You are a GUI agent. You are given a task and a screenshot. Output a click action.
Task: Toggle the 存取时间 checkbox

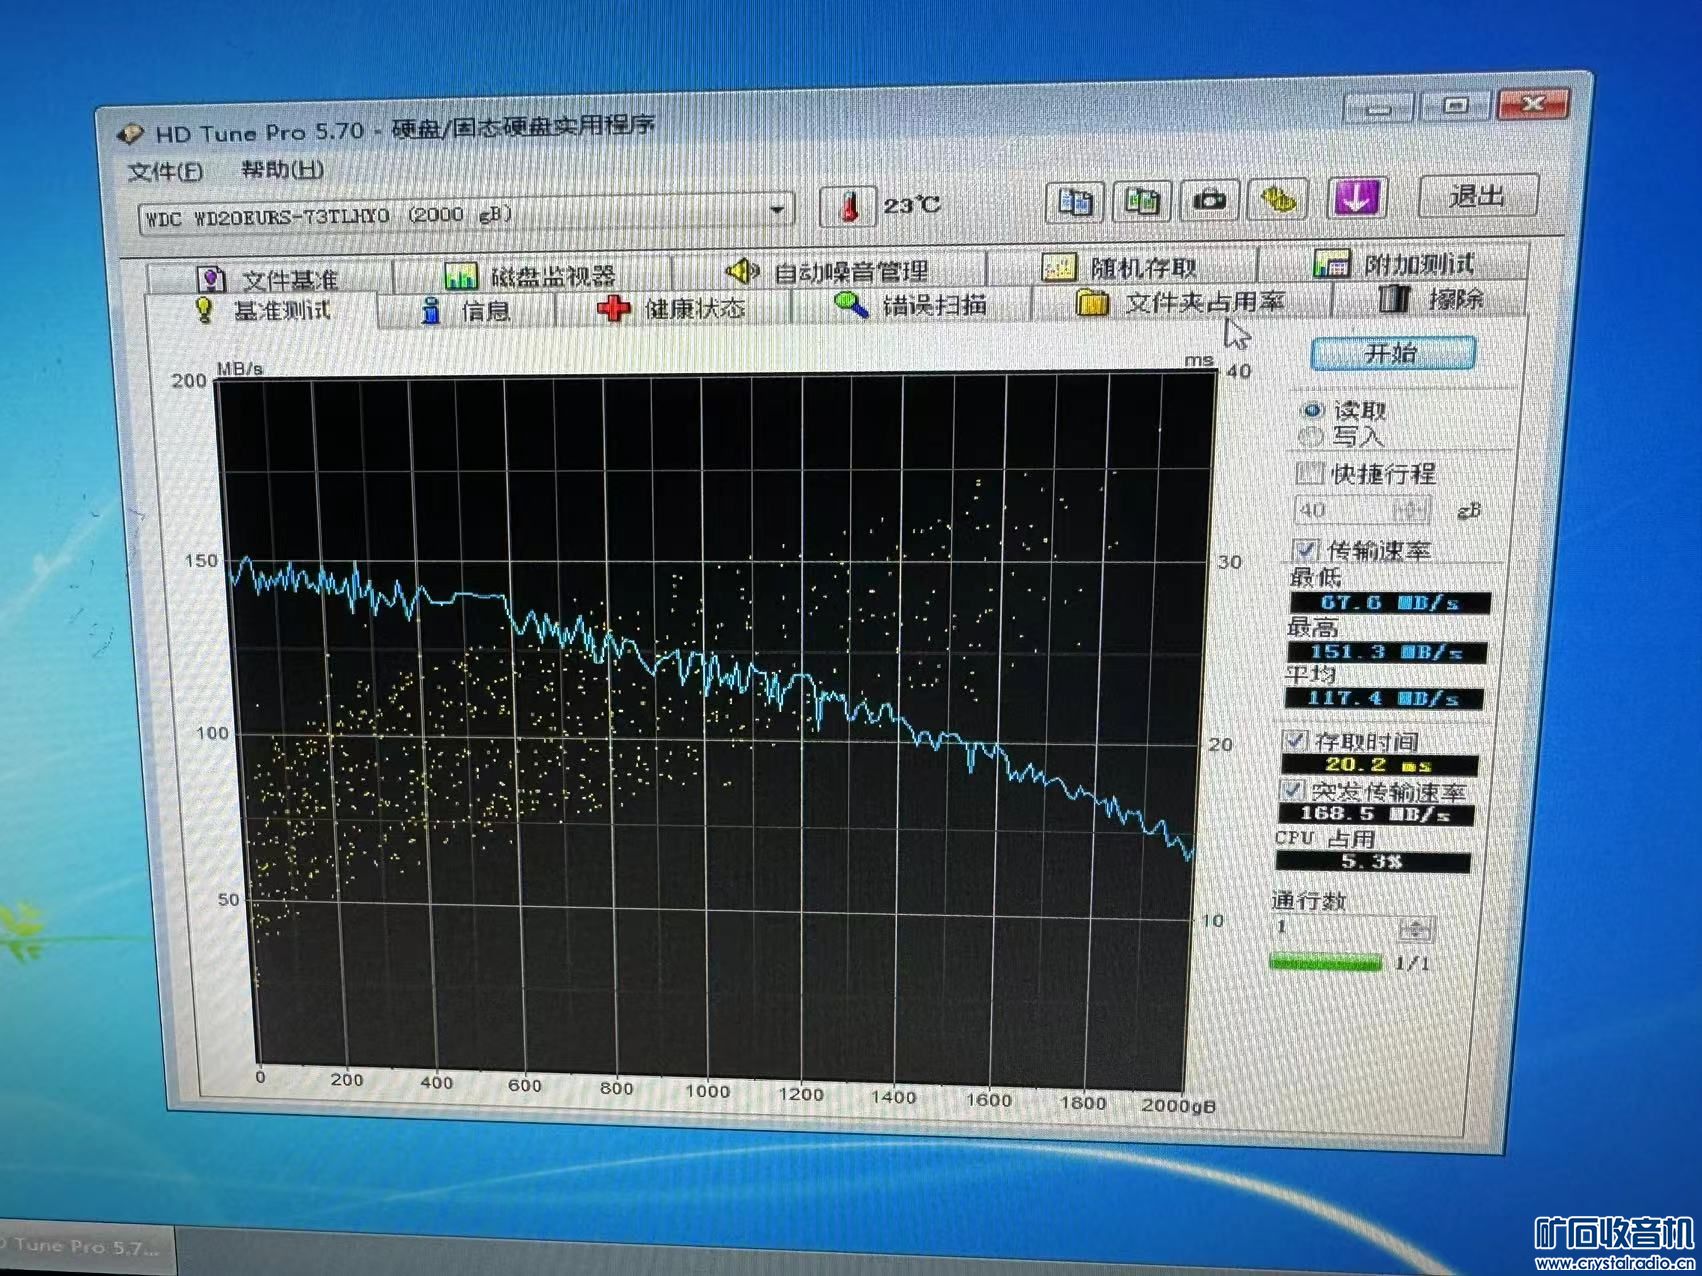[x=1296, y=740]
